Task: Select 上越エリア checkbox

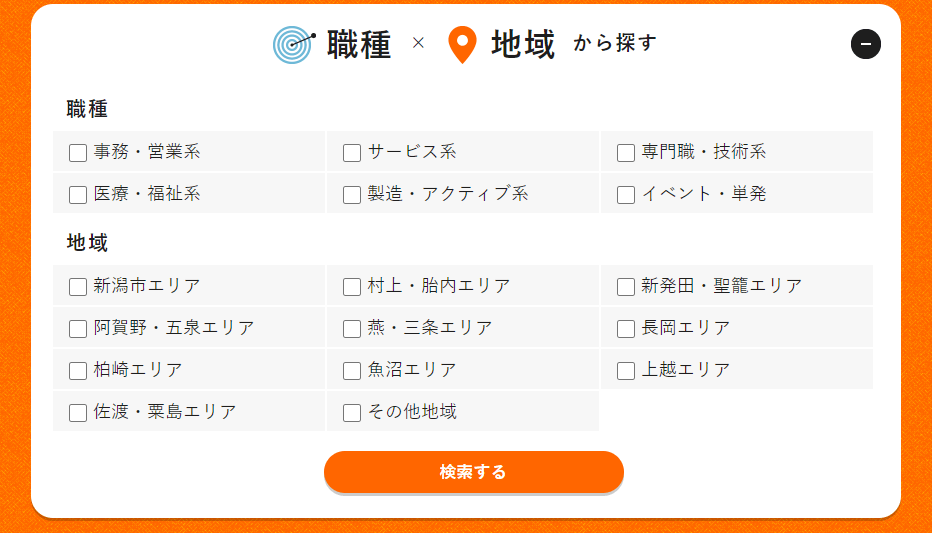Action: click(626, 371)
